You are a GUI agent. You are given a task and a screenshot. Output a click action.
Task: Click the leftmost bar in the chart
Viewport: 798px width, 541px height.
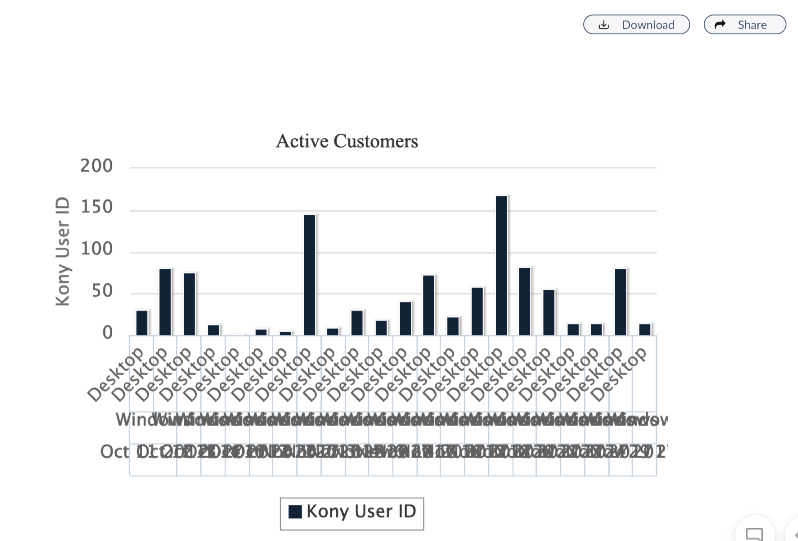tap(141, 322)
